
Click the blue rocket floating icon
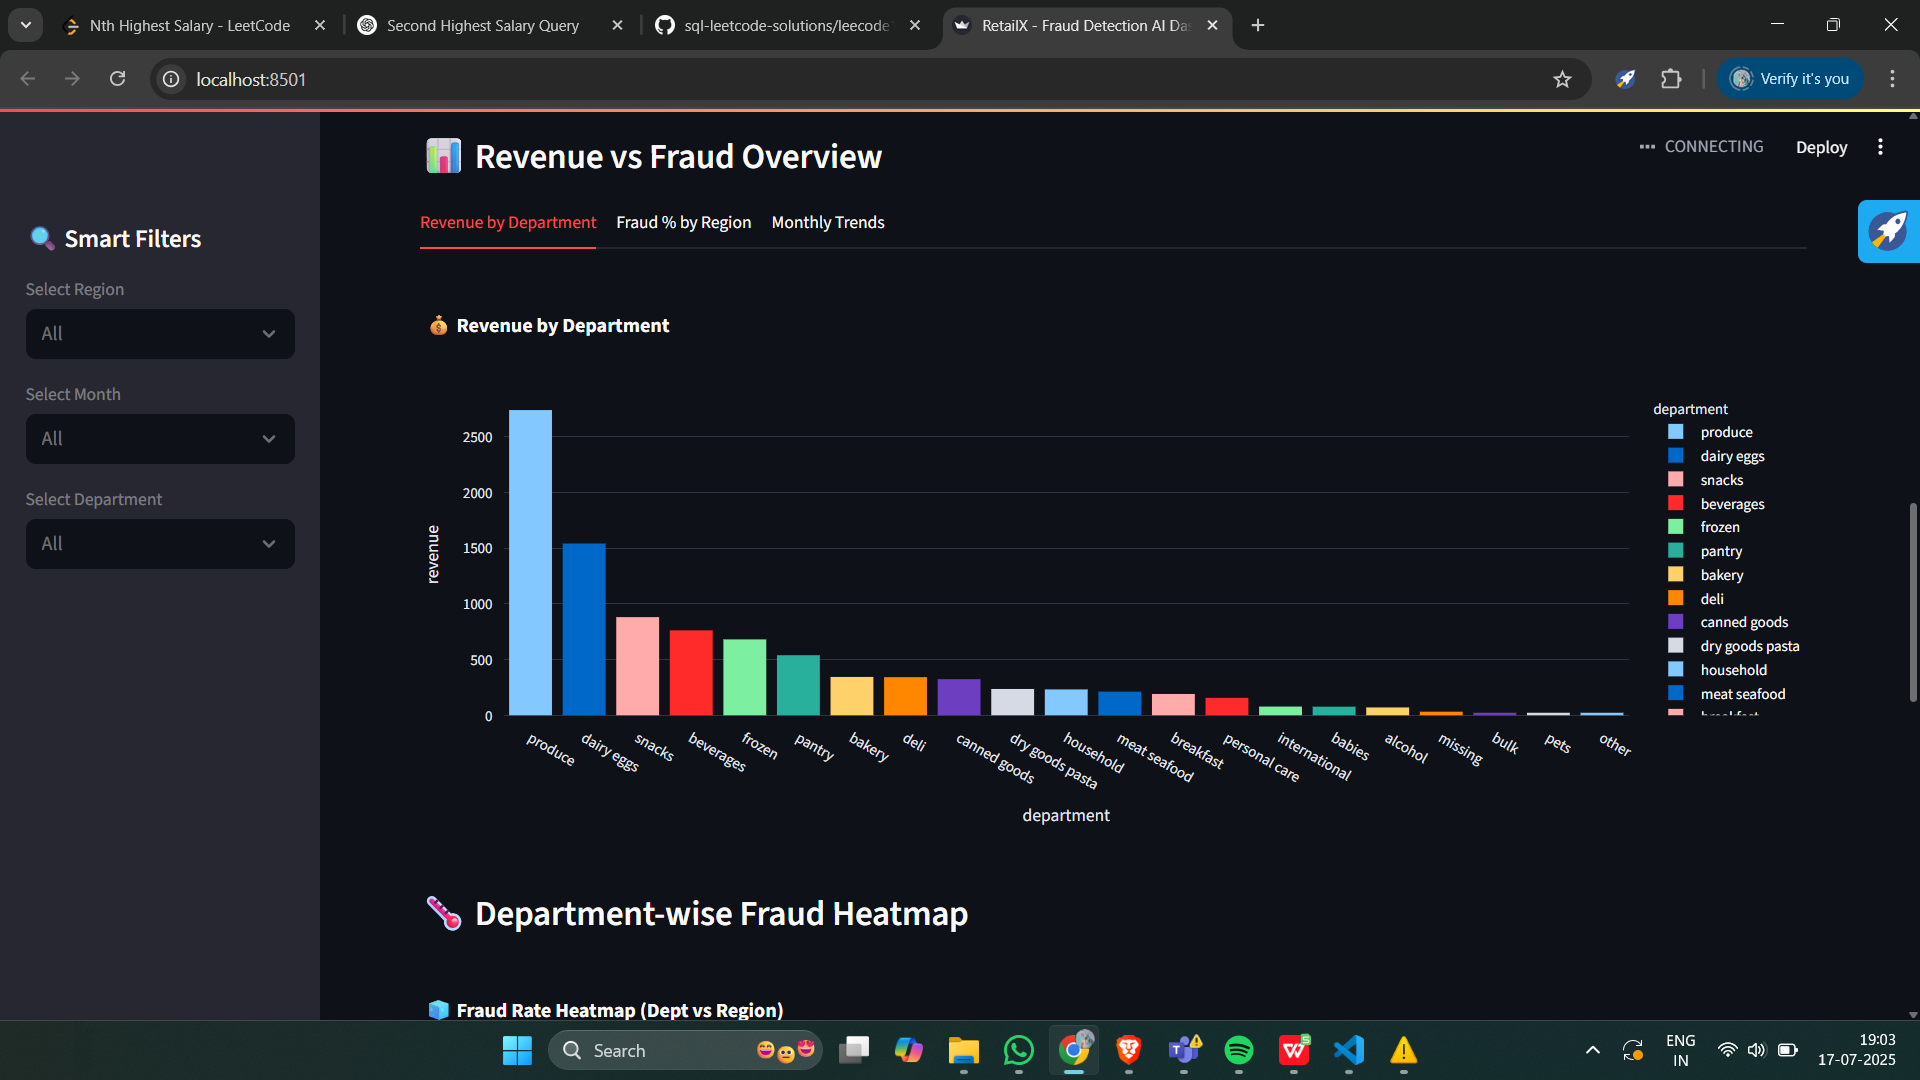click(1888, 231)
